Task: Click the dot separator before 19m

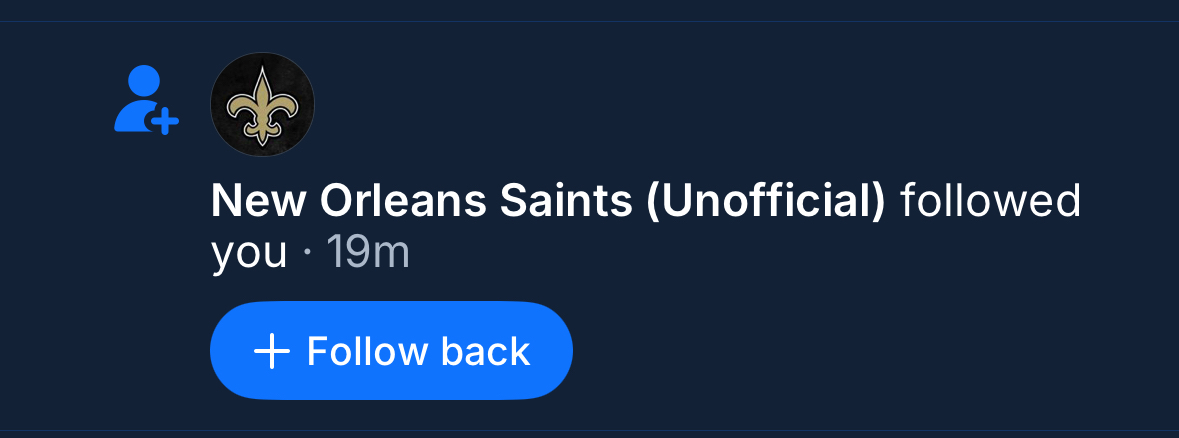Action: pyautogui.click(x=307, y=255)
